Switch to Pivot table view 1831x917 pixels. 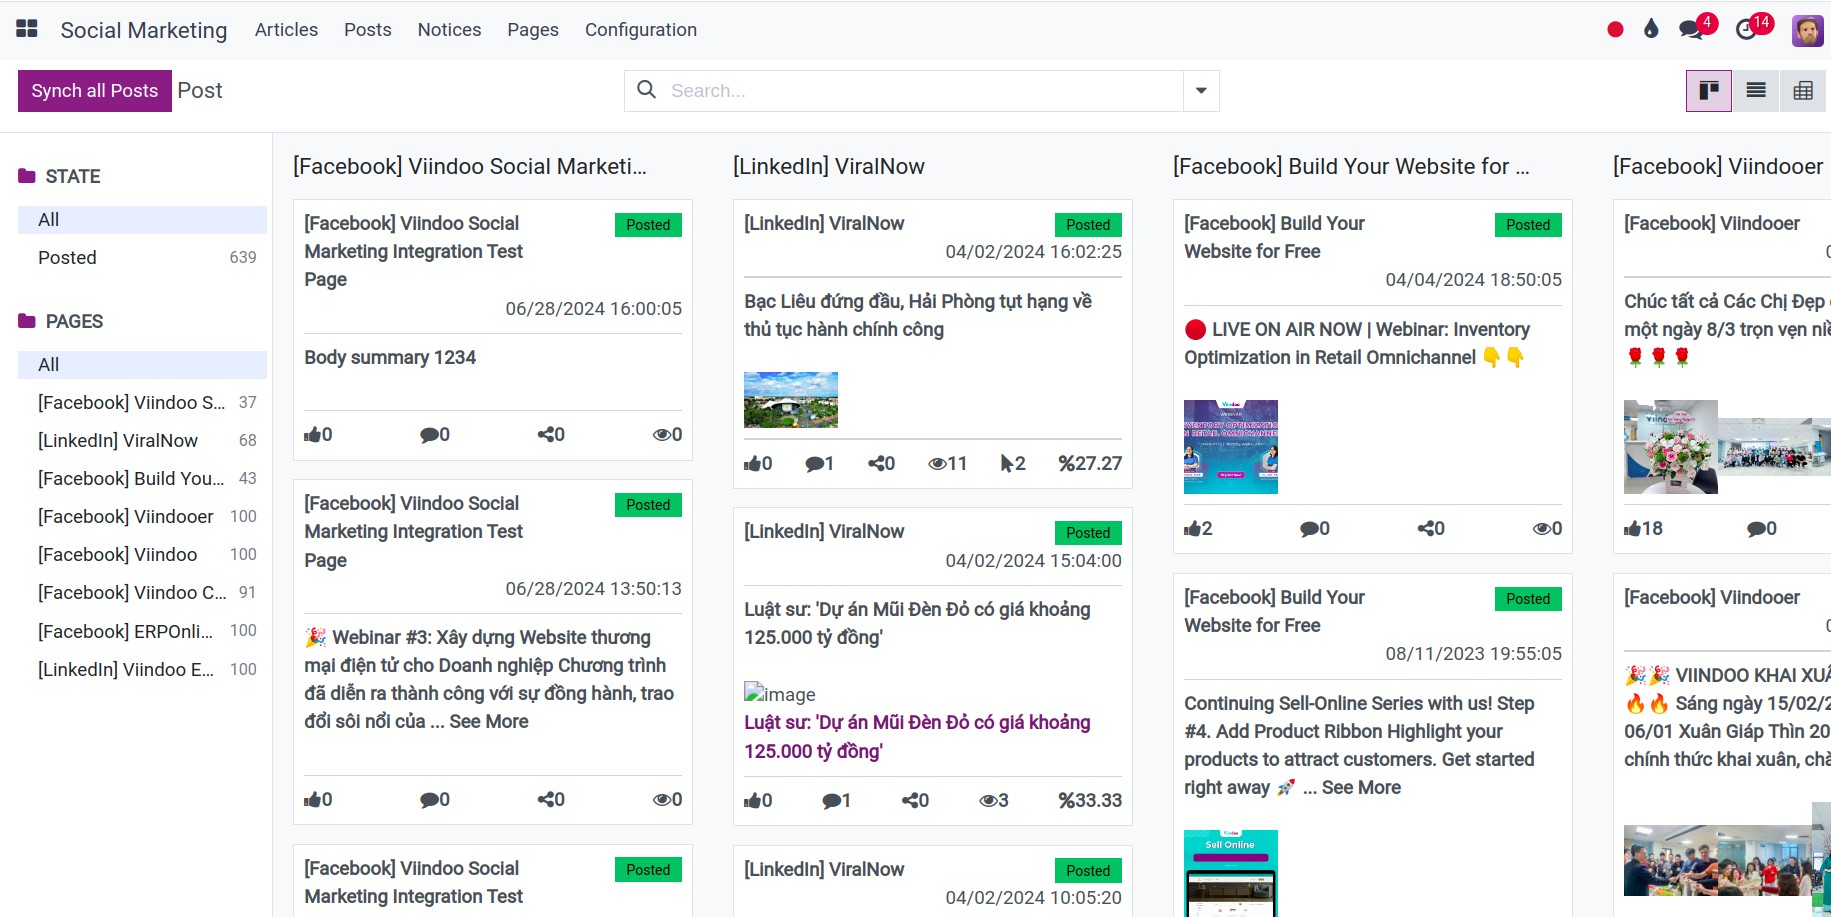pos(1803,91)
